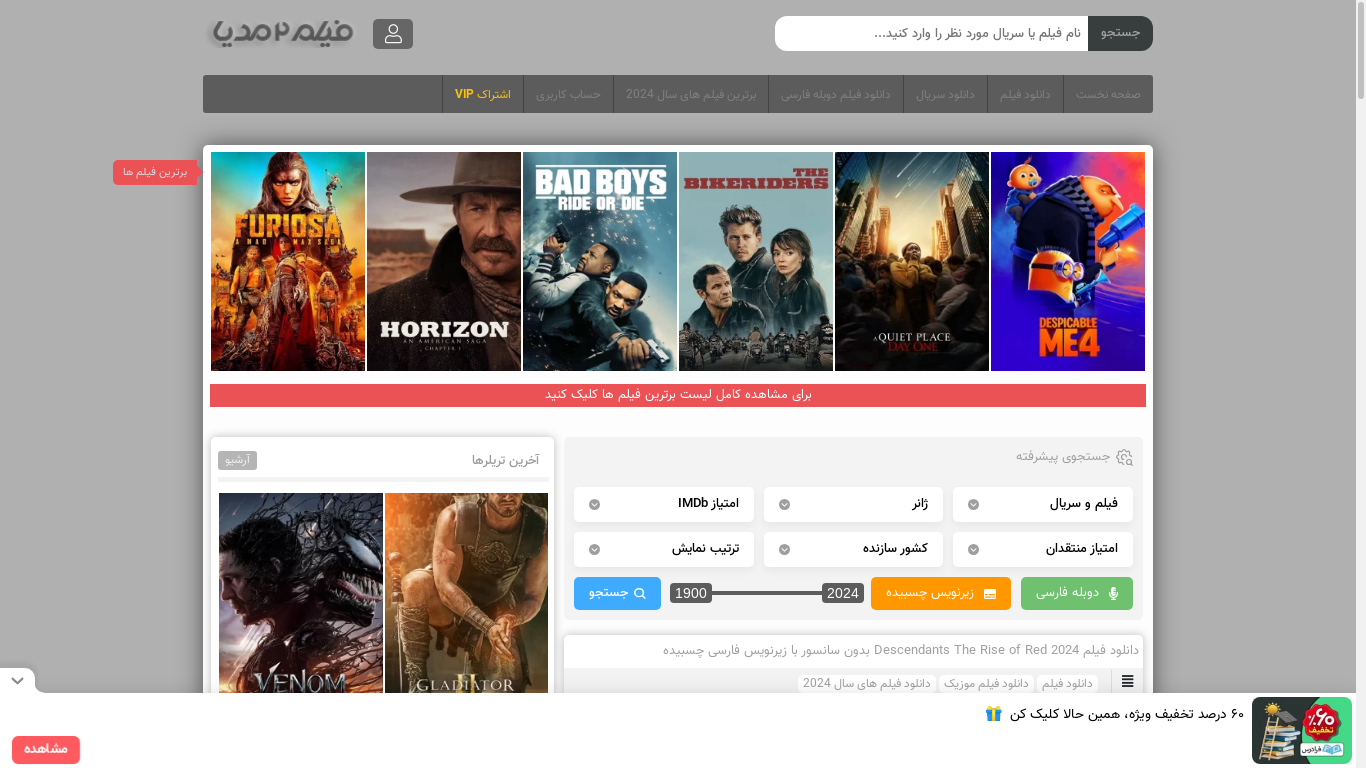Open best movies of 2024 menu item
Screen dimensions: 1366x768
pos(691,94)
